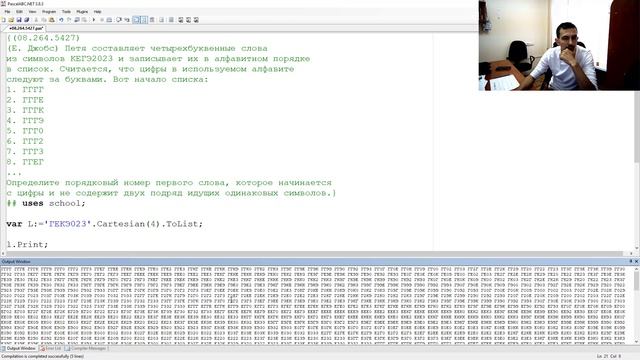Switch to the Output Window bottom tab
This screenshot has width=640, height=360.
click(x=19, y=349)
